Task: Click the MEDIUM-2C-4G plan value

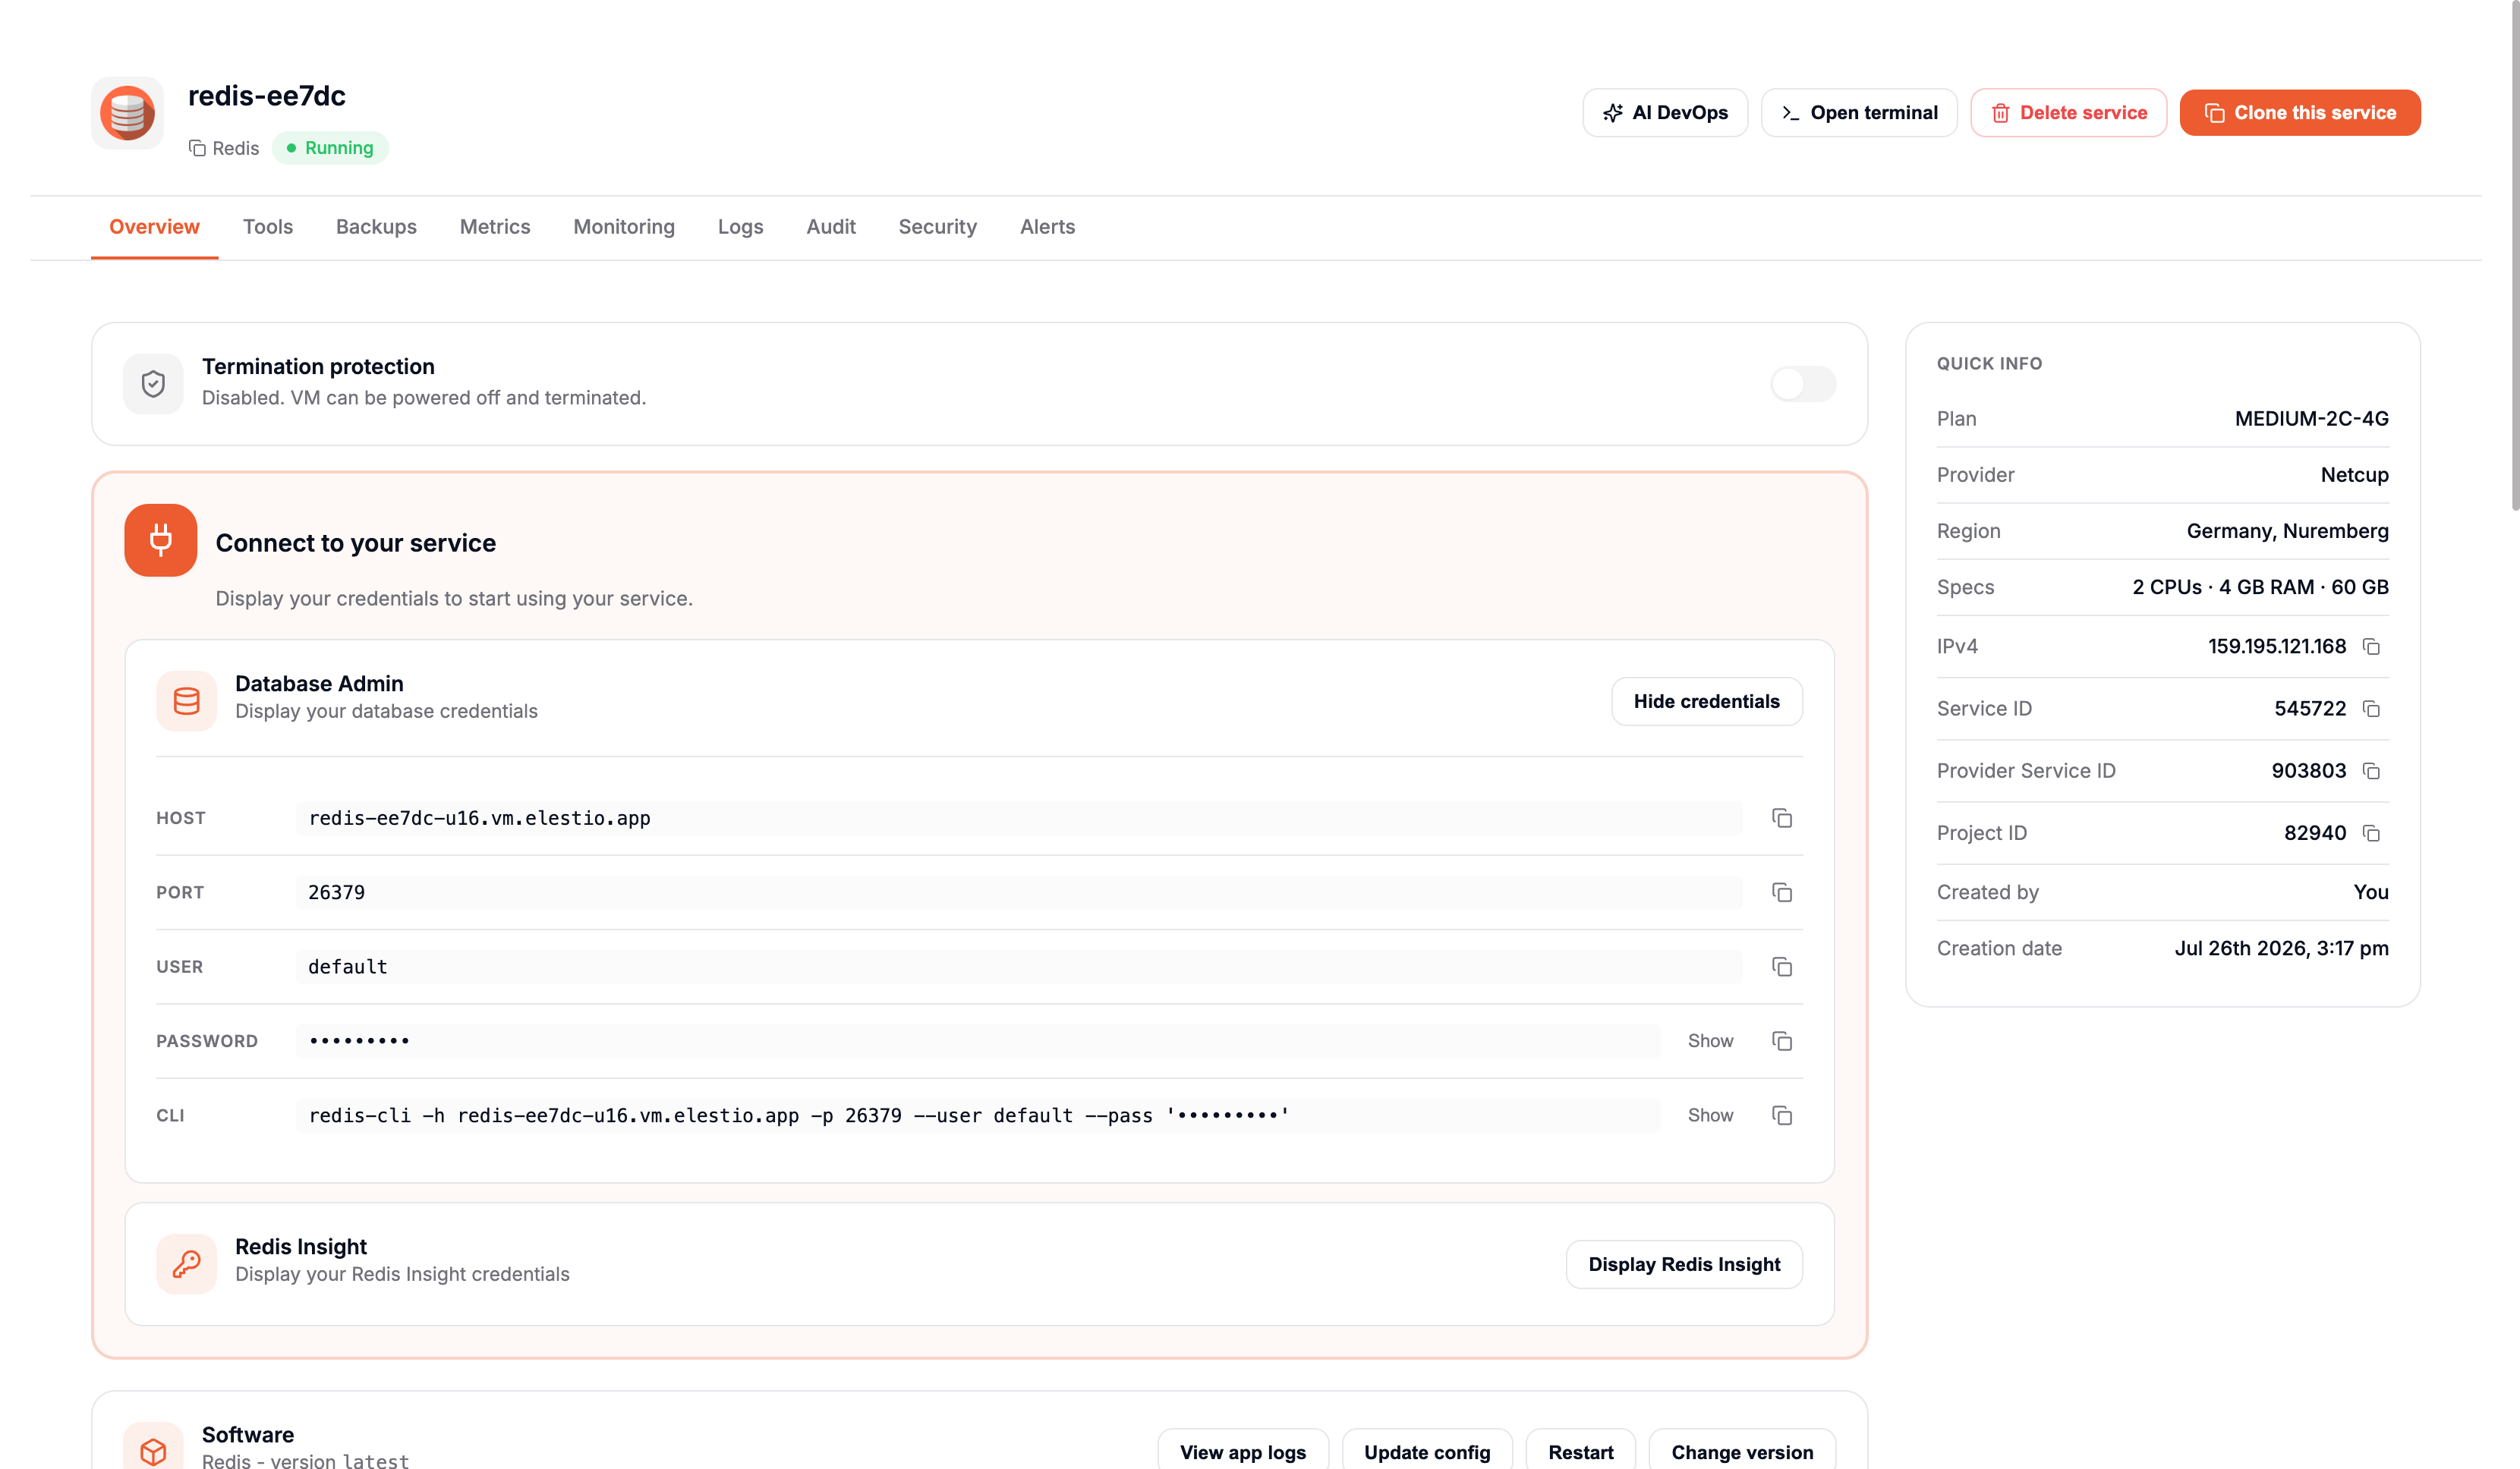Action: coord(2311,419)
